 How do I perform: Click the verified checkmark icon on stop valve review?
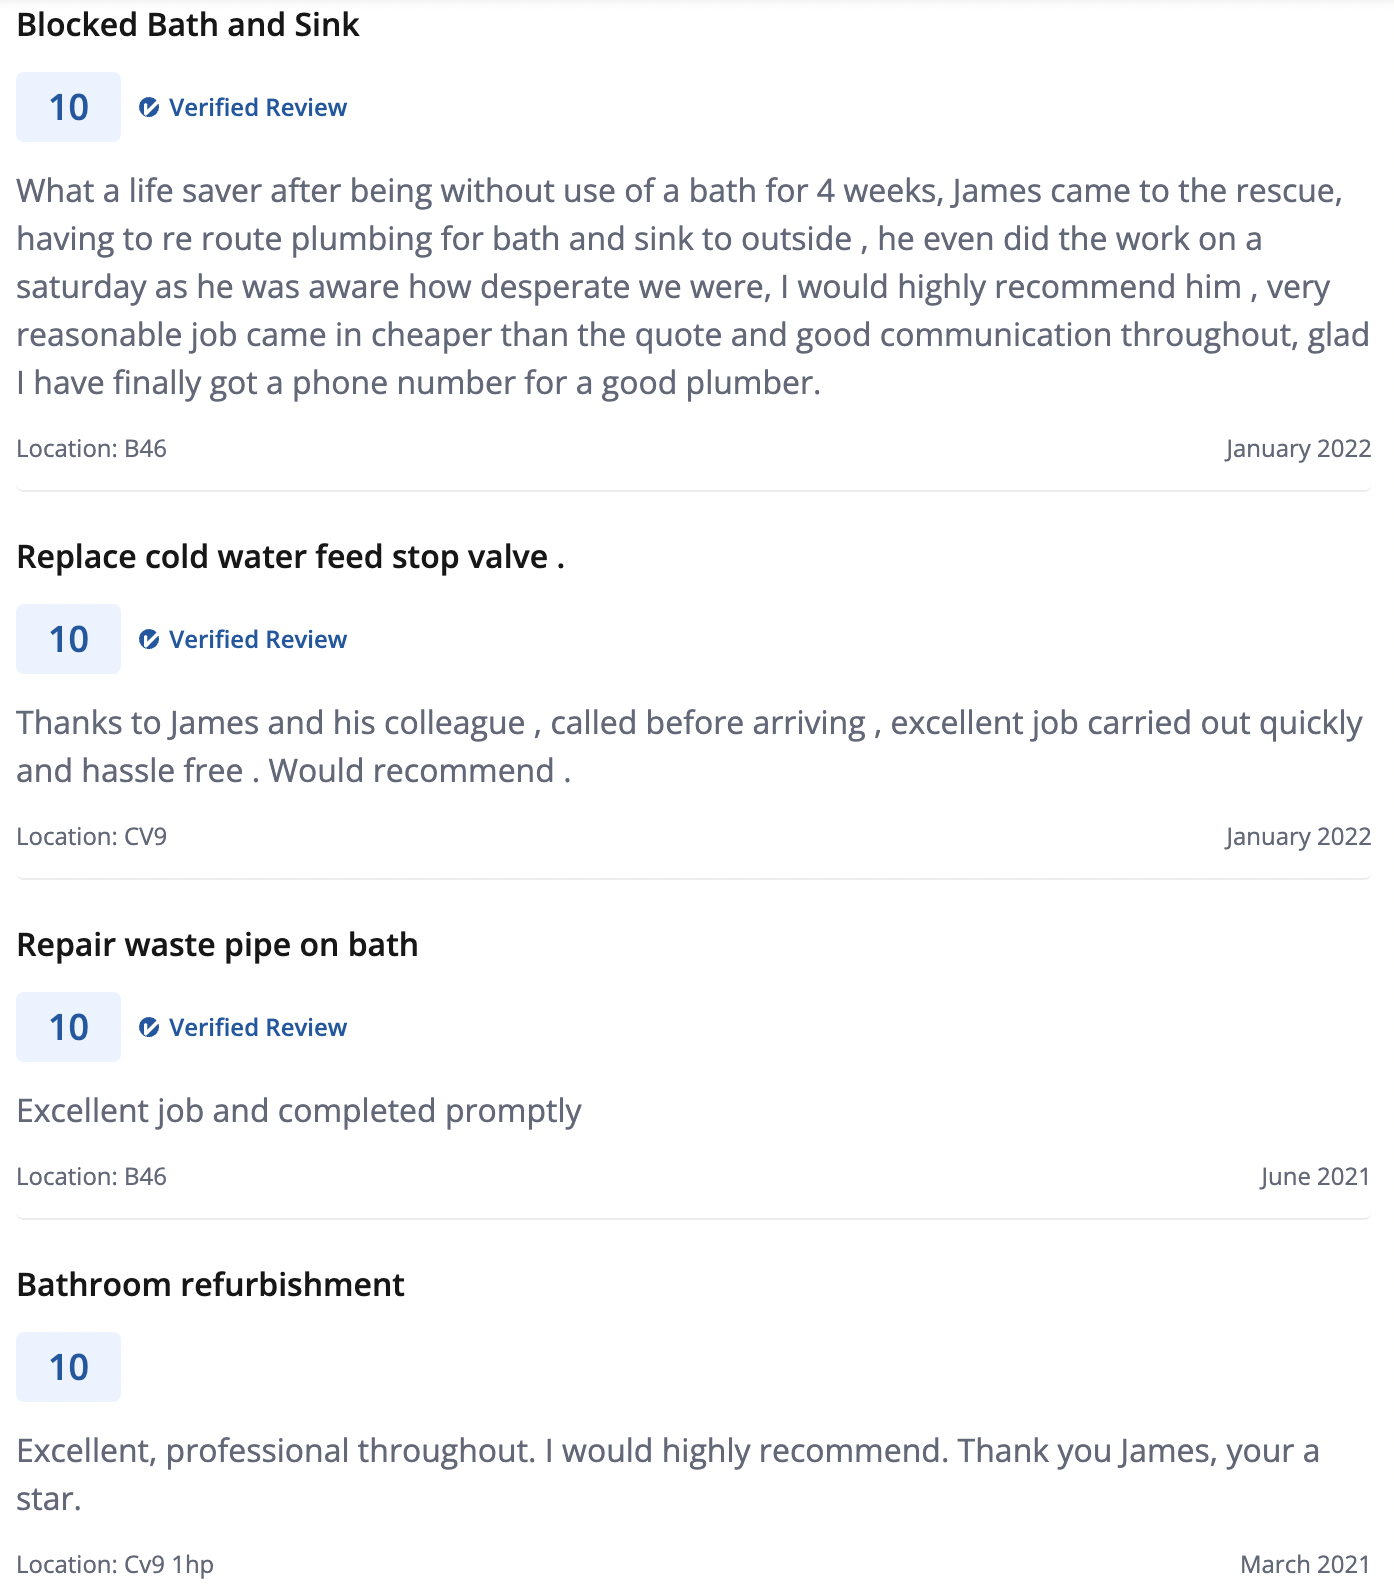tap(149, 639)
